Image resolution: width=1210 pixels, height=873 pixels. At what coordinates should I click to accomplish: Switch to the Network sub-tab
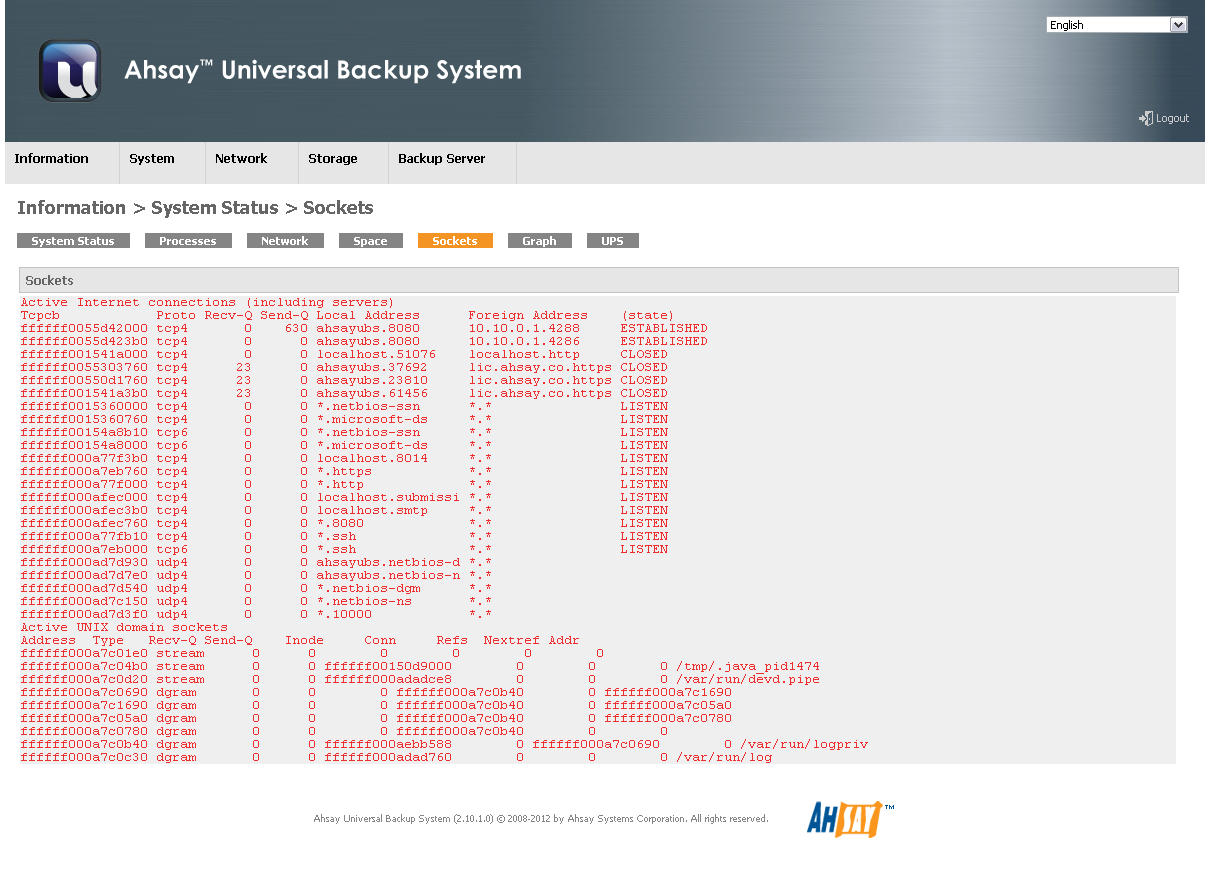[x=285, y=241]
